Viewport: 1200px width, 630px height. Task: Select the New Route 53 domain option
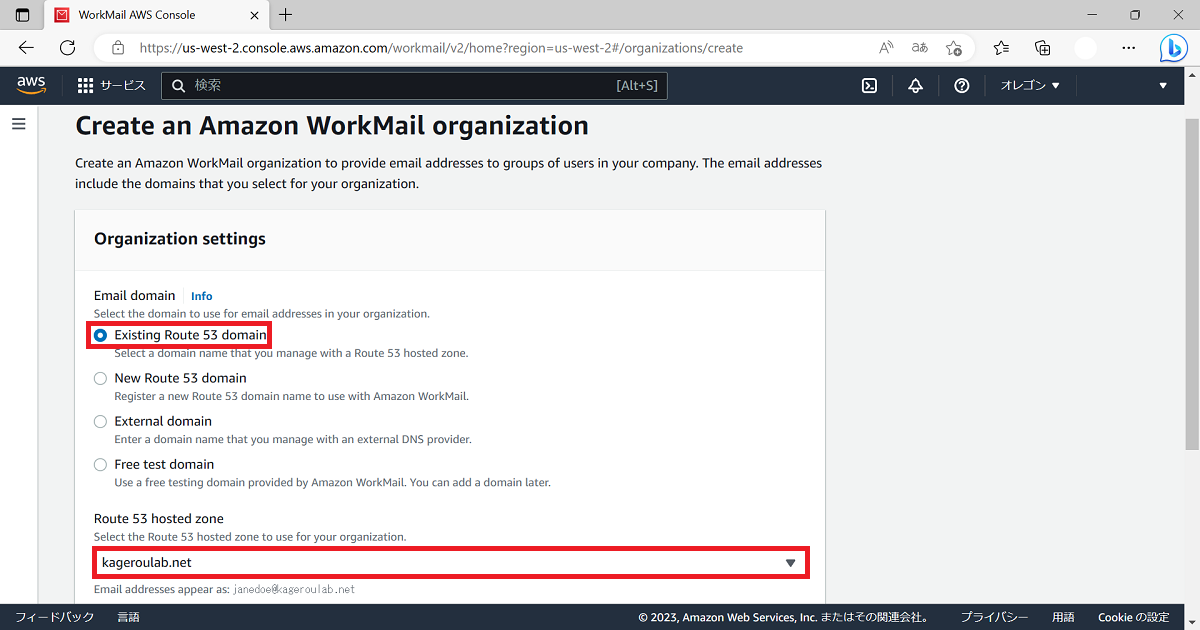coord(100,378)
